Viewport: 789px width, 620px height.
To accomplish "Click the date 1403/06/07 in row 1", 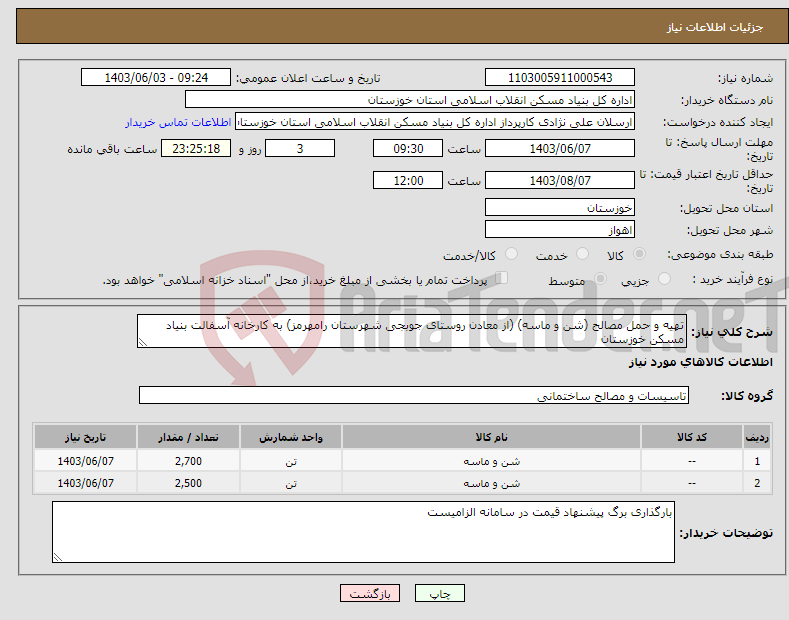I will pos(86,461).
